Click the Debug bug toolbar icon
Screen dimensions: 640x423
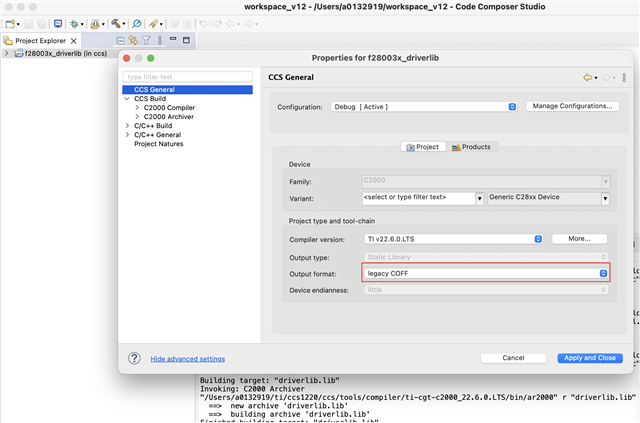click(74, 24)
